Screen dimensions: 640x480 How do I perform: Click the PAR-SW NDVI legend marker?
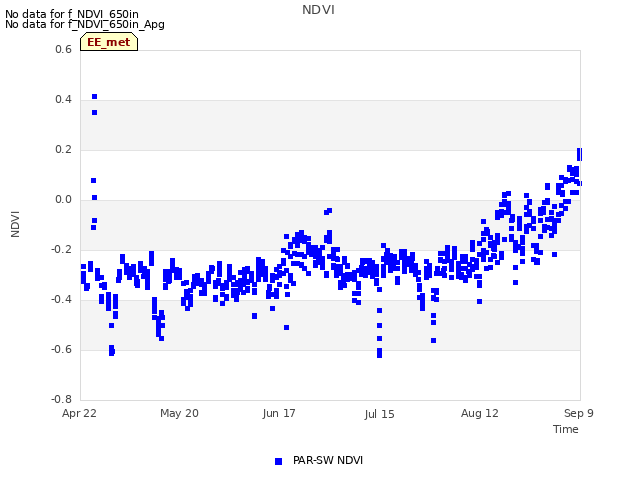tap(278, 461)
